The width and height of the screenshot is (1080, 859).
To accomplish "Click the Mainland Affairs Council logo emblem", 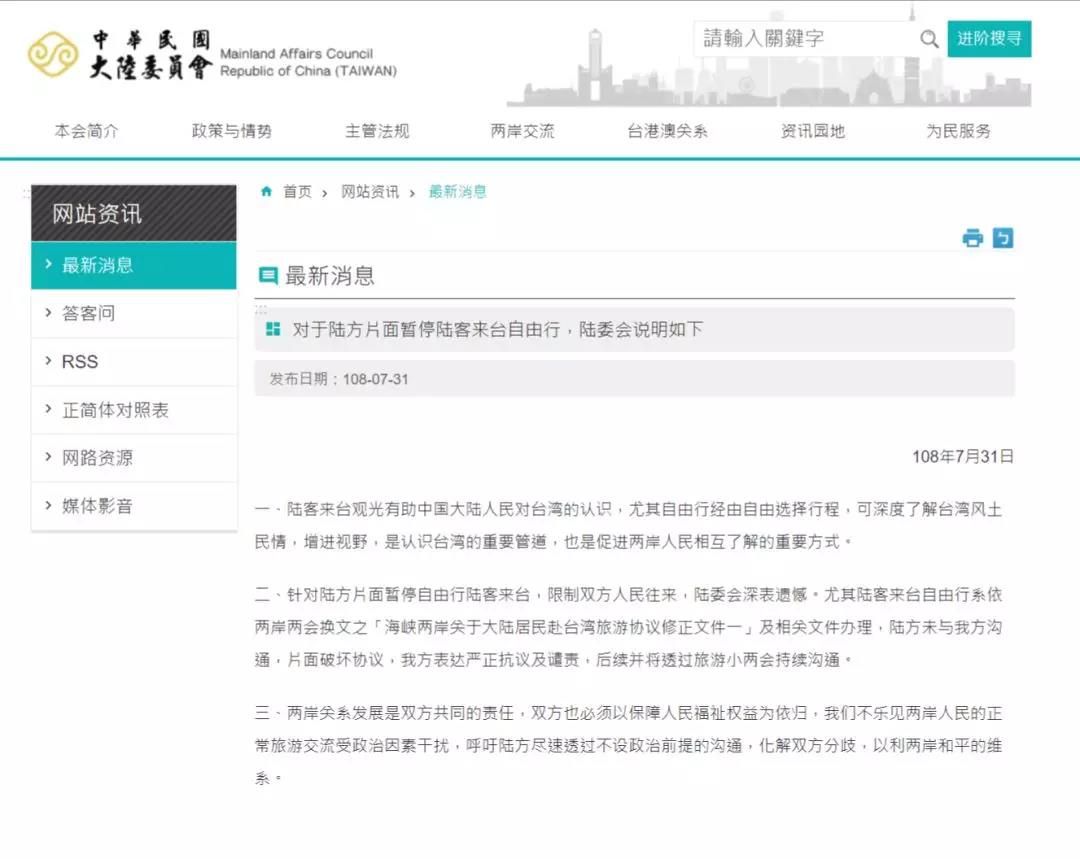I will 52,54.
